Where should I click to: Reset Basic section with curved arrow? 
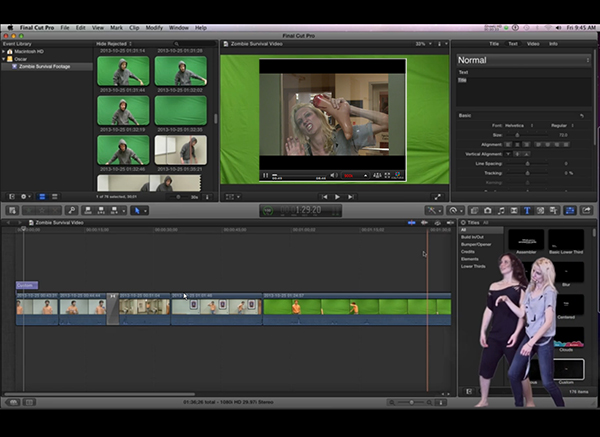pyautogui.click(x=582, y=116)
